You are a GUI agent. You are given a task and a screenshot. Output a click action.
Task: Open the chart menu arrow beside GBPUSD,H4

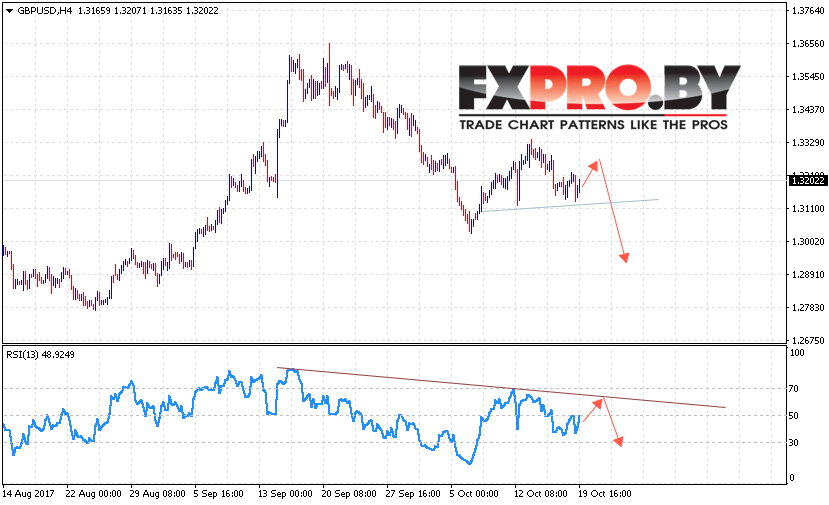click(x=9, y=11)
